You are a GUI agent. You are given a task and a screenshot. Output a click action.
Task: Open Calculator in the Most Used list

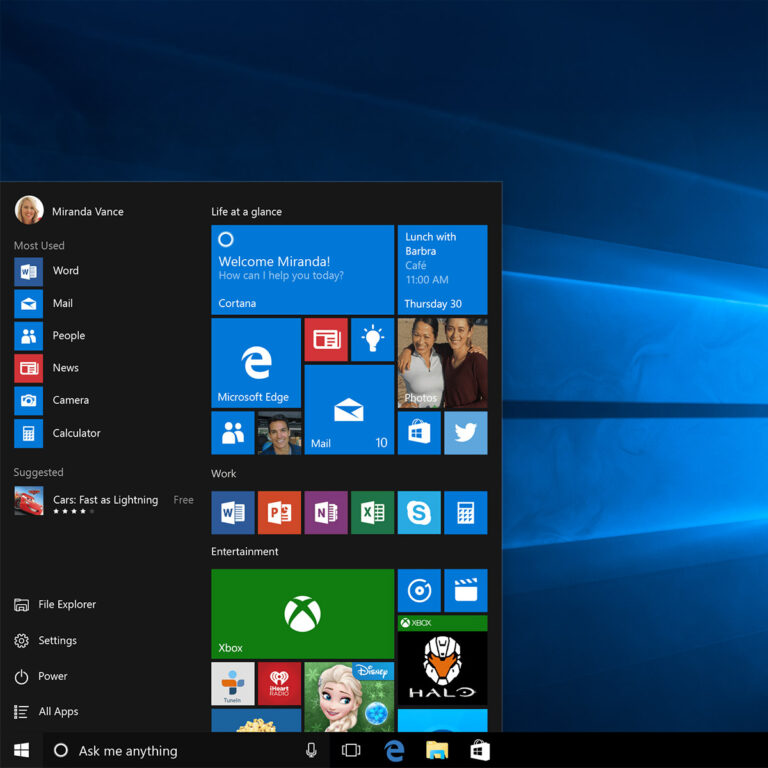point(58,433)
